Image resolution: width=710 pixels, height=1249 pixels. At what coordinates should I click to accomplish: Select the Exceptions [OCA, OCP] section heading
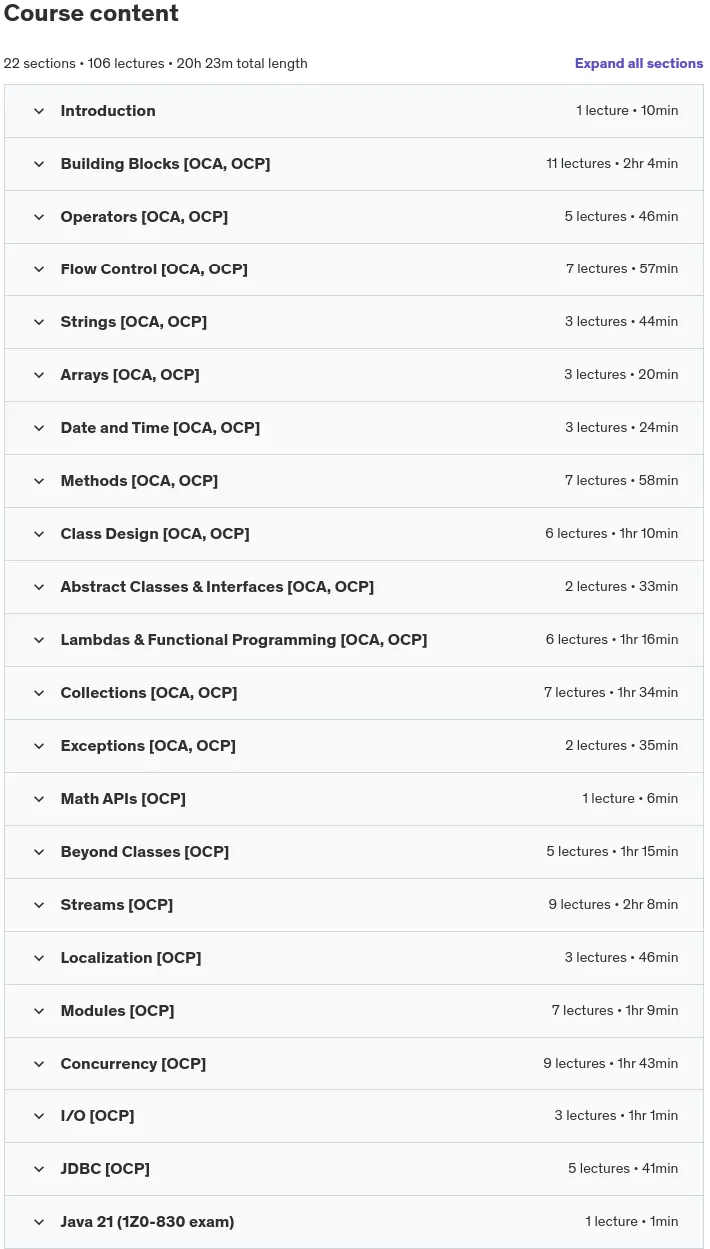(148, 746)
